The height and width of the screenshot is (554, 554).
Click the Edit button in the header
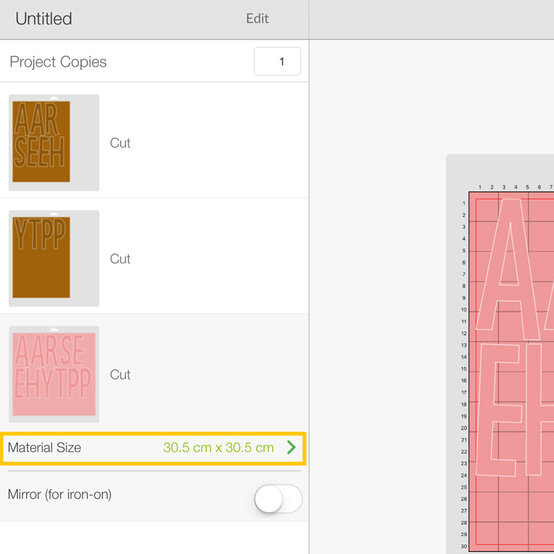(x=257, y=18)
